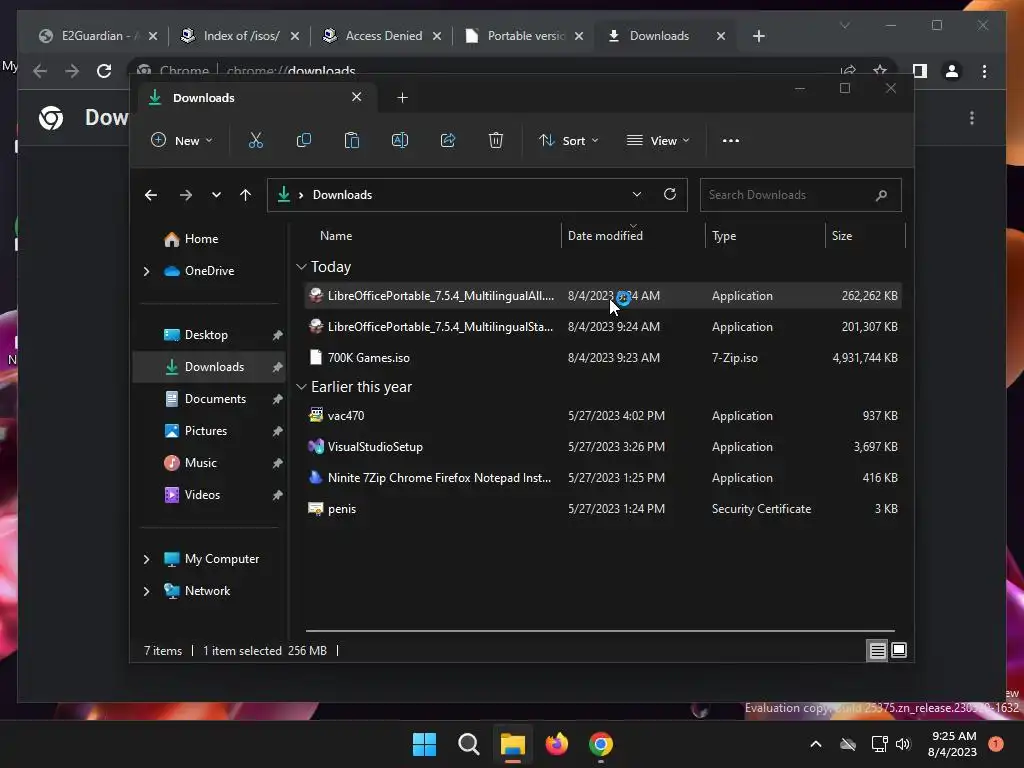Select Home in the navigation pane
The width and height of the screenshot is (1024, 768).
coord(201,239)
